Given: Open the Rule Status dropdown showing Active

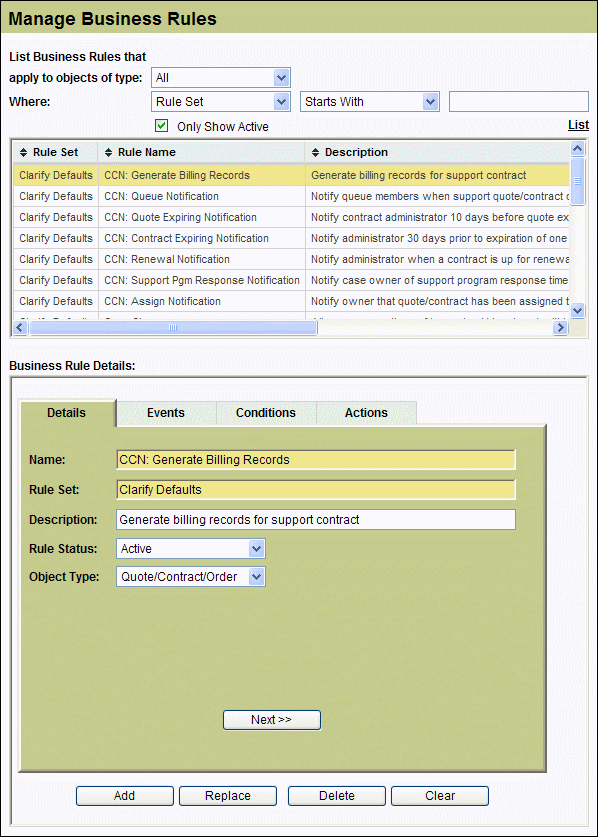Looking at the screenshot, I should pyautogui.click(x=191, y=549).
